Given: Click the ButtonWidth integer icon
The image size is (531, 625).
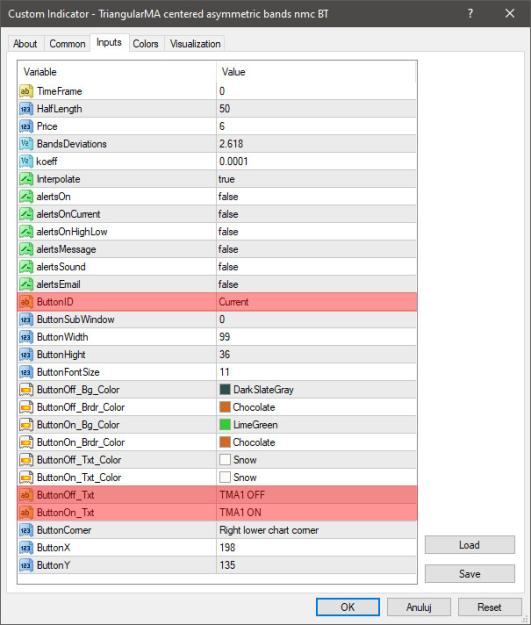Looking at the screenshot, I should pyautogui.click(x=26, y=337).
